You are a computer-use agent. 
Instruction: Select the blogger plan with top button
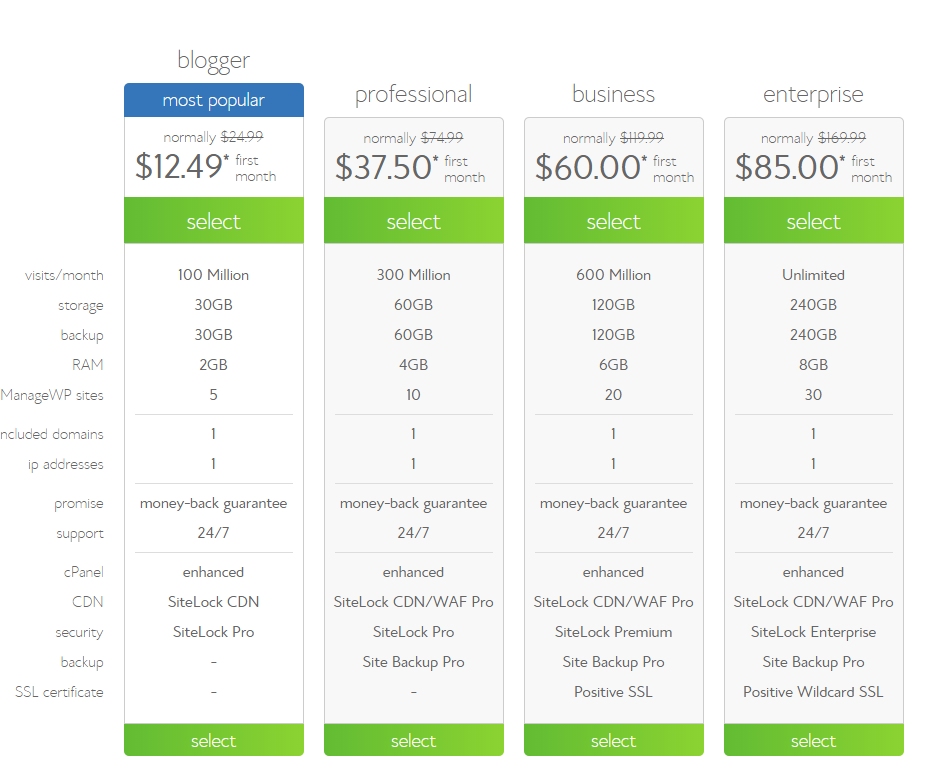point(213,220)
